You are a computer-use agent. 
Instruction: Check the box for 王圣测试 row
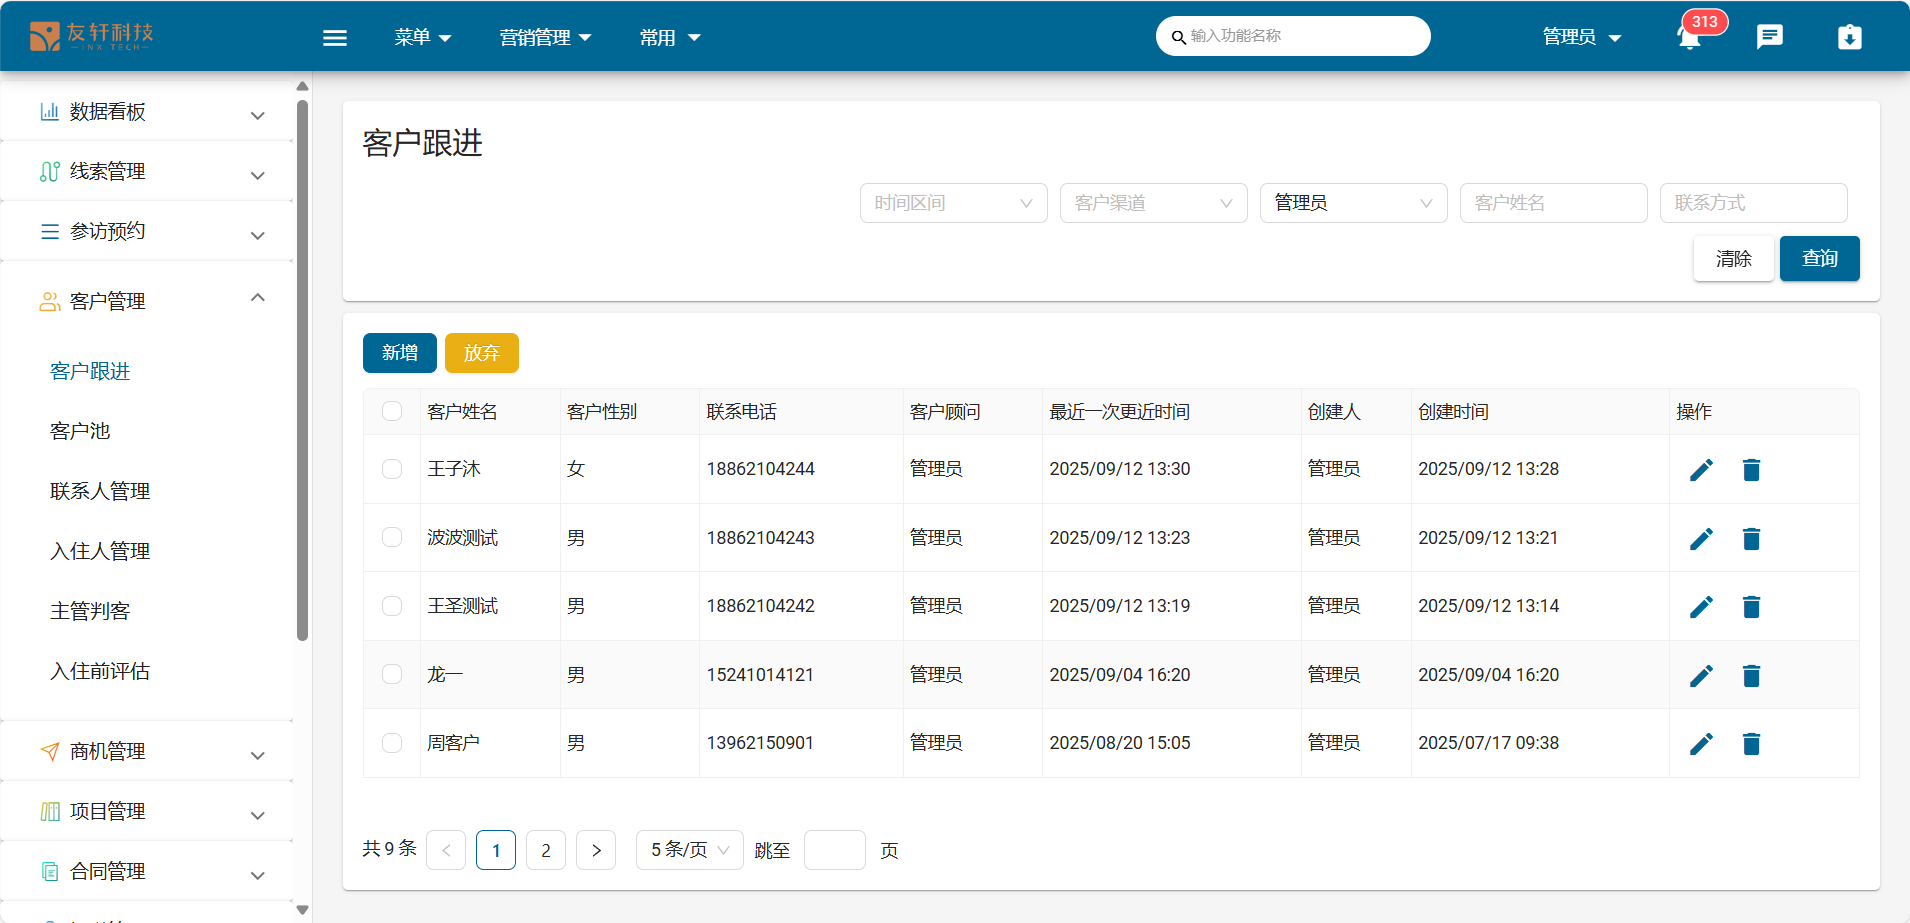392,607
